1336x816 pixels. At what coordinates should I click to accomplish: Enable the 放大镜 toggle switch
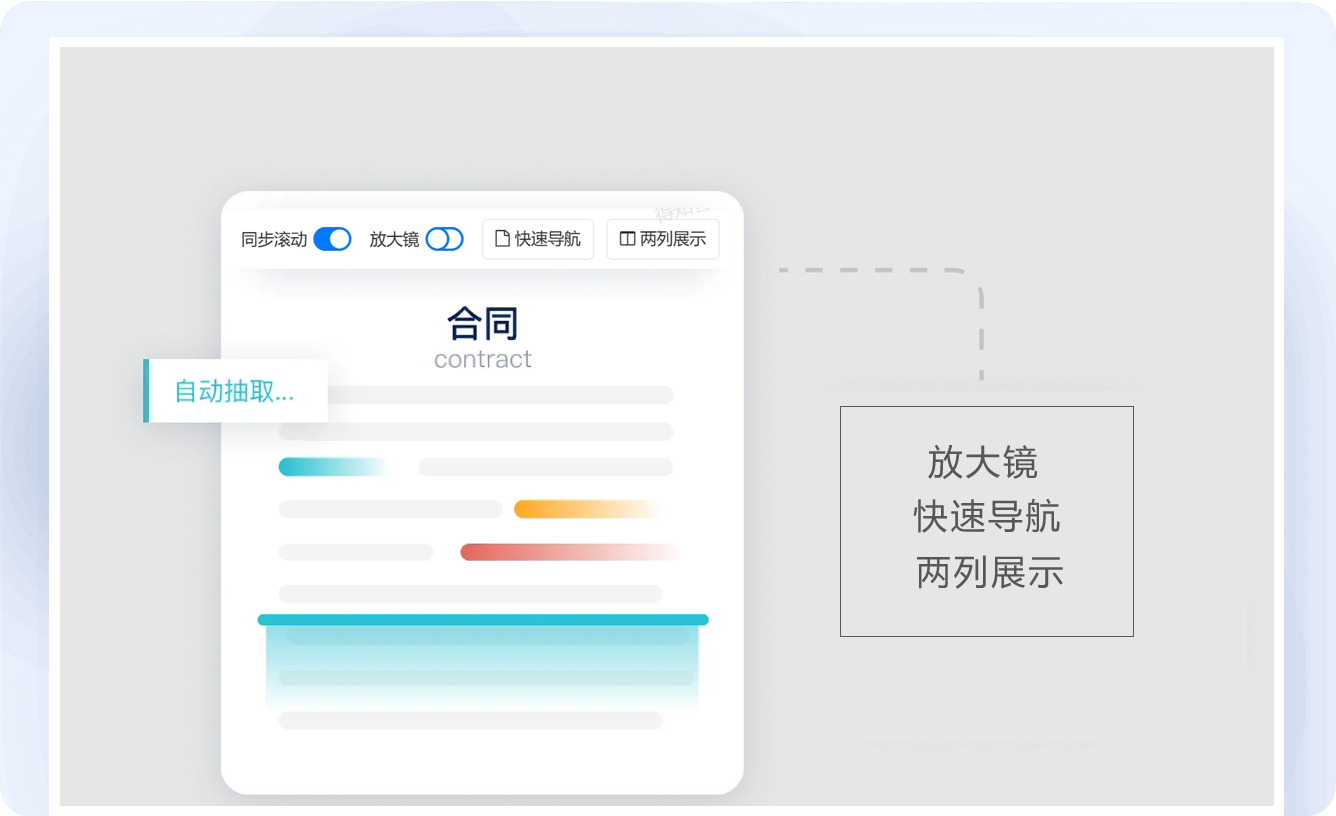(444, 239)
